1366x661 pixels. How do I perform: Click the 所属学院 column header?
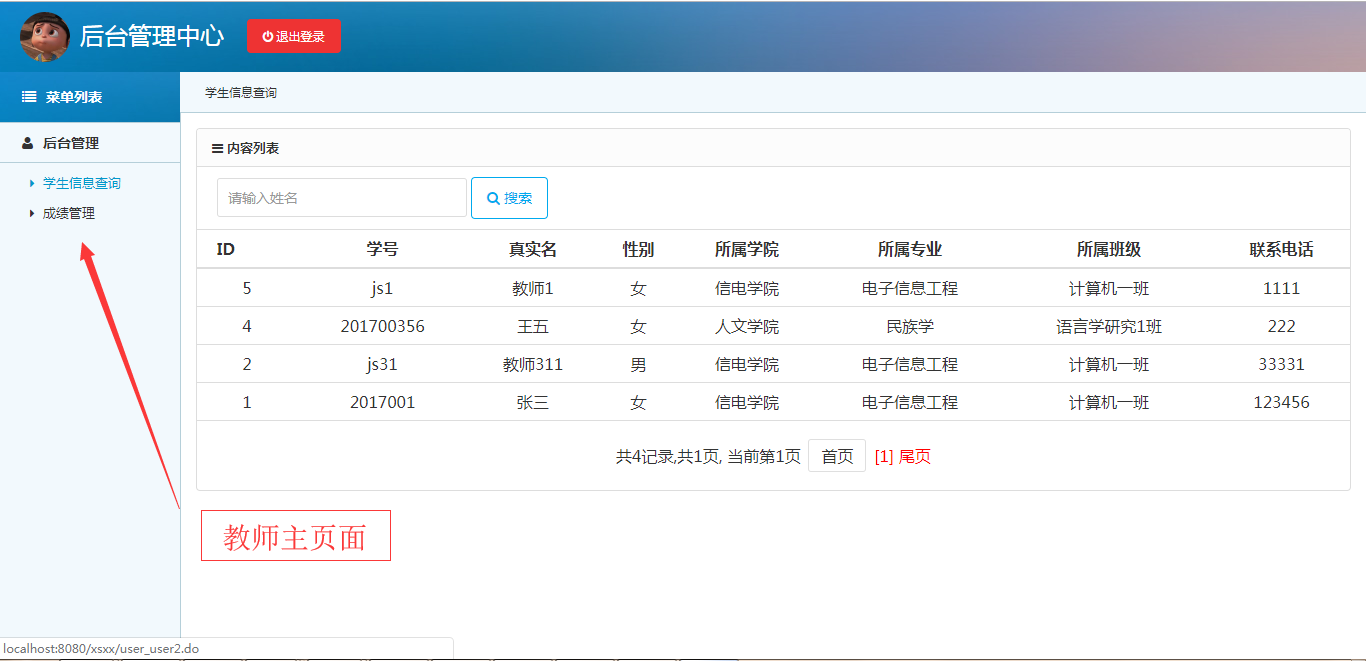(x=747, y=249)
